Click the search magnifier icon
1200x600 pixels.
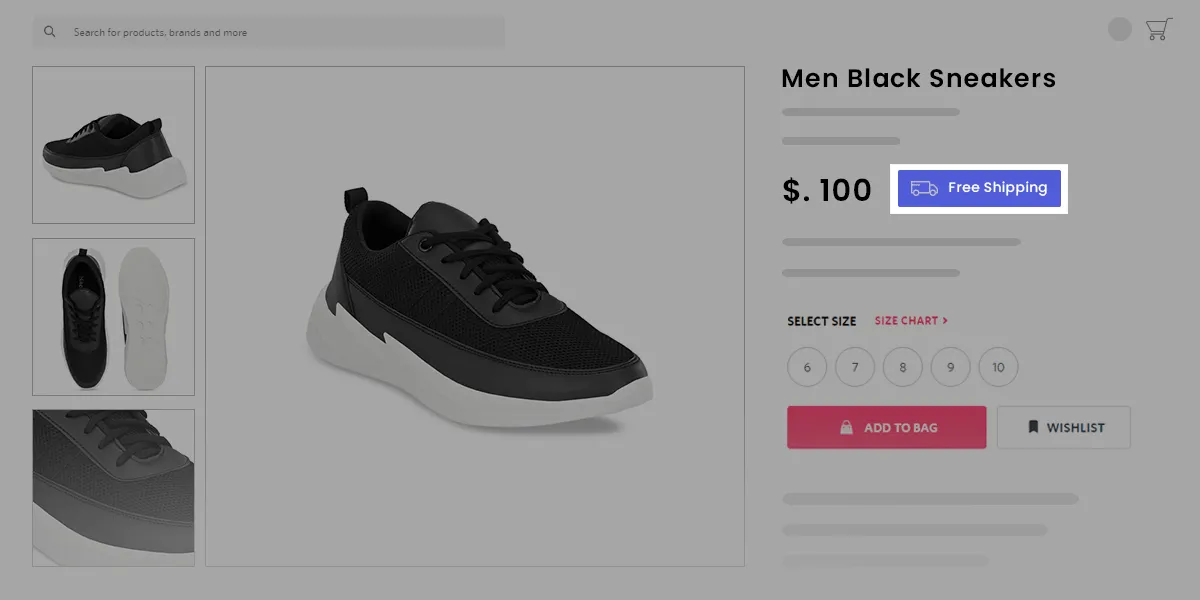coord(50,32)
